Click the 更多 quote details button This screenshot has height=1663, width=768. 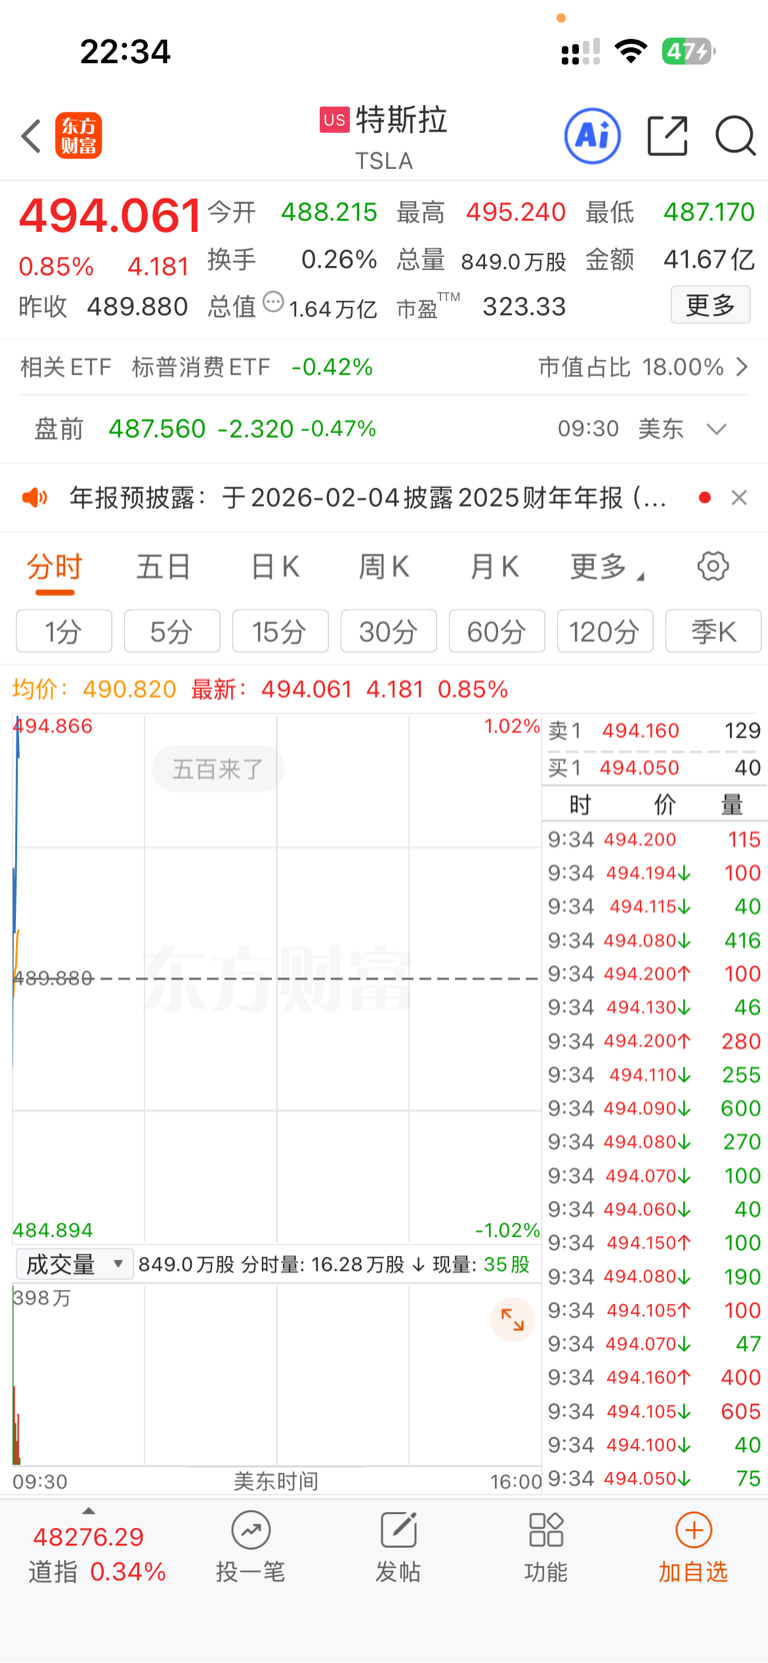pyautogui.click(x=710, y=305)
